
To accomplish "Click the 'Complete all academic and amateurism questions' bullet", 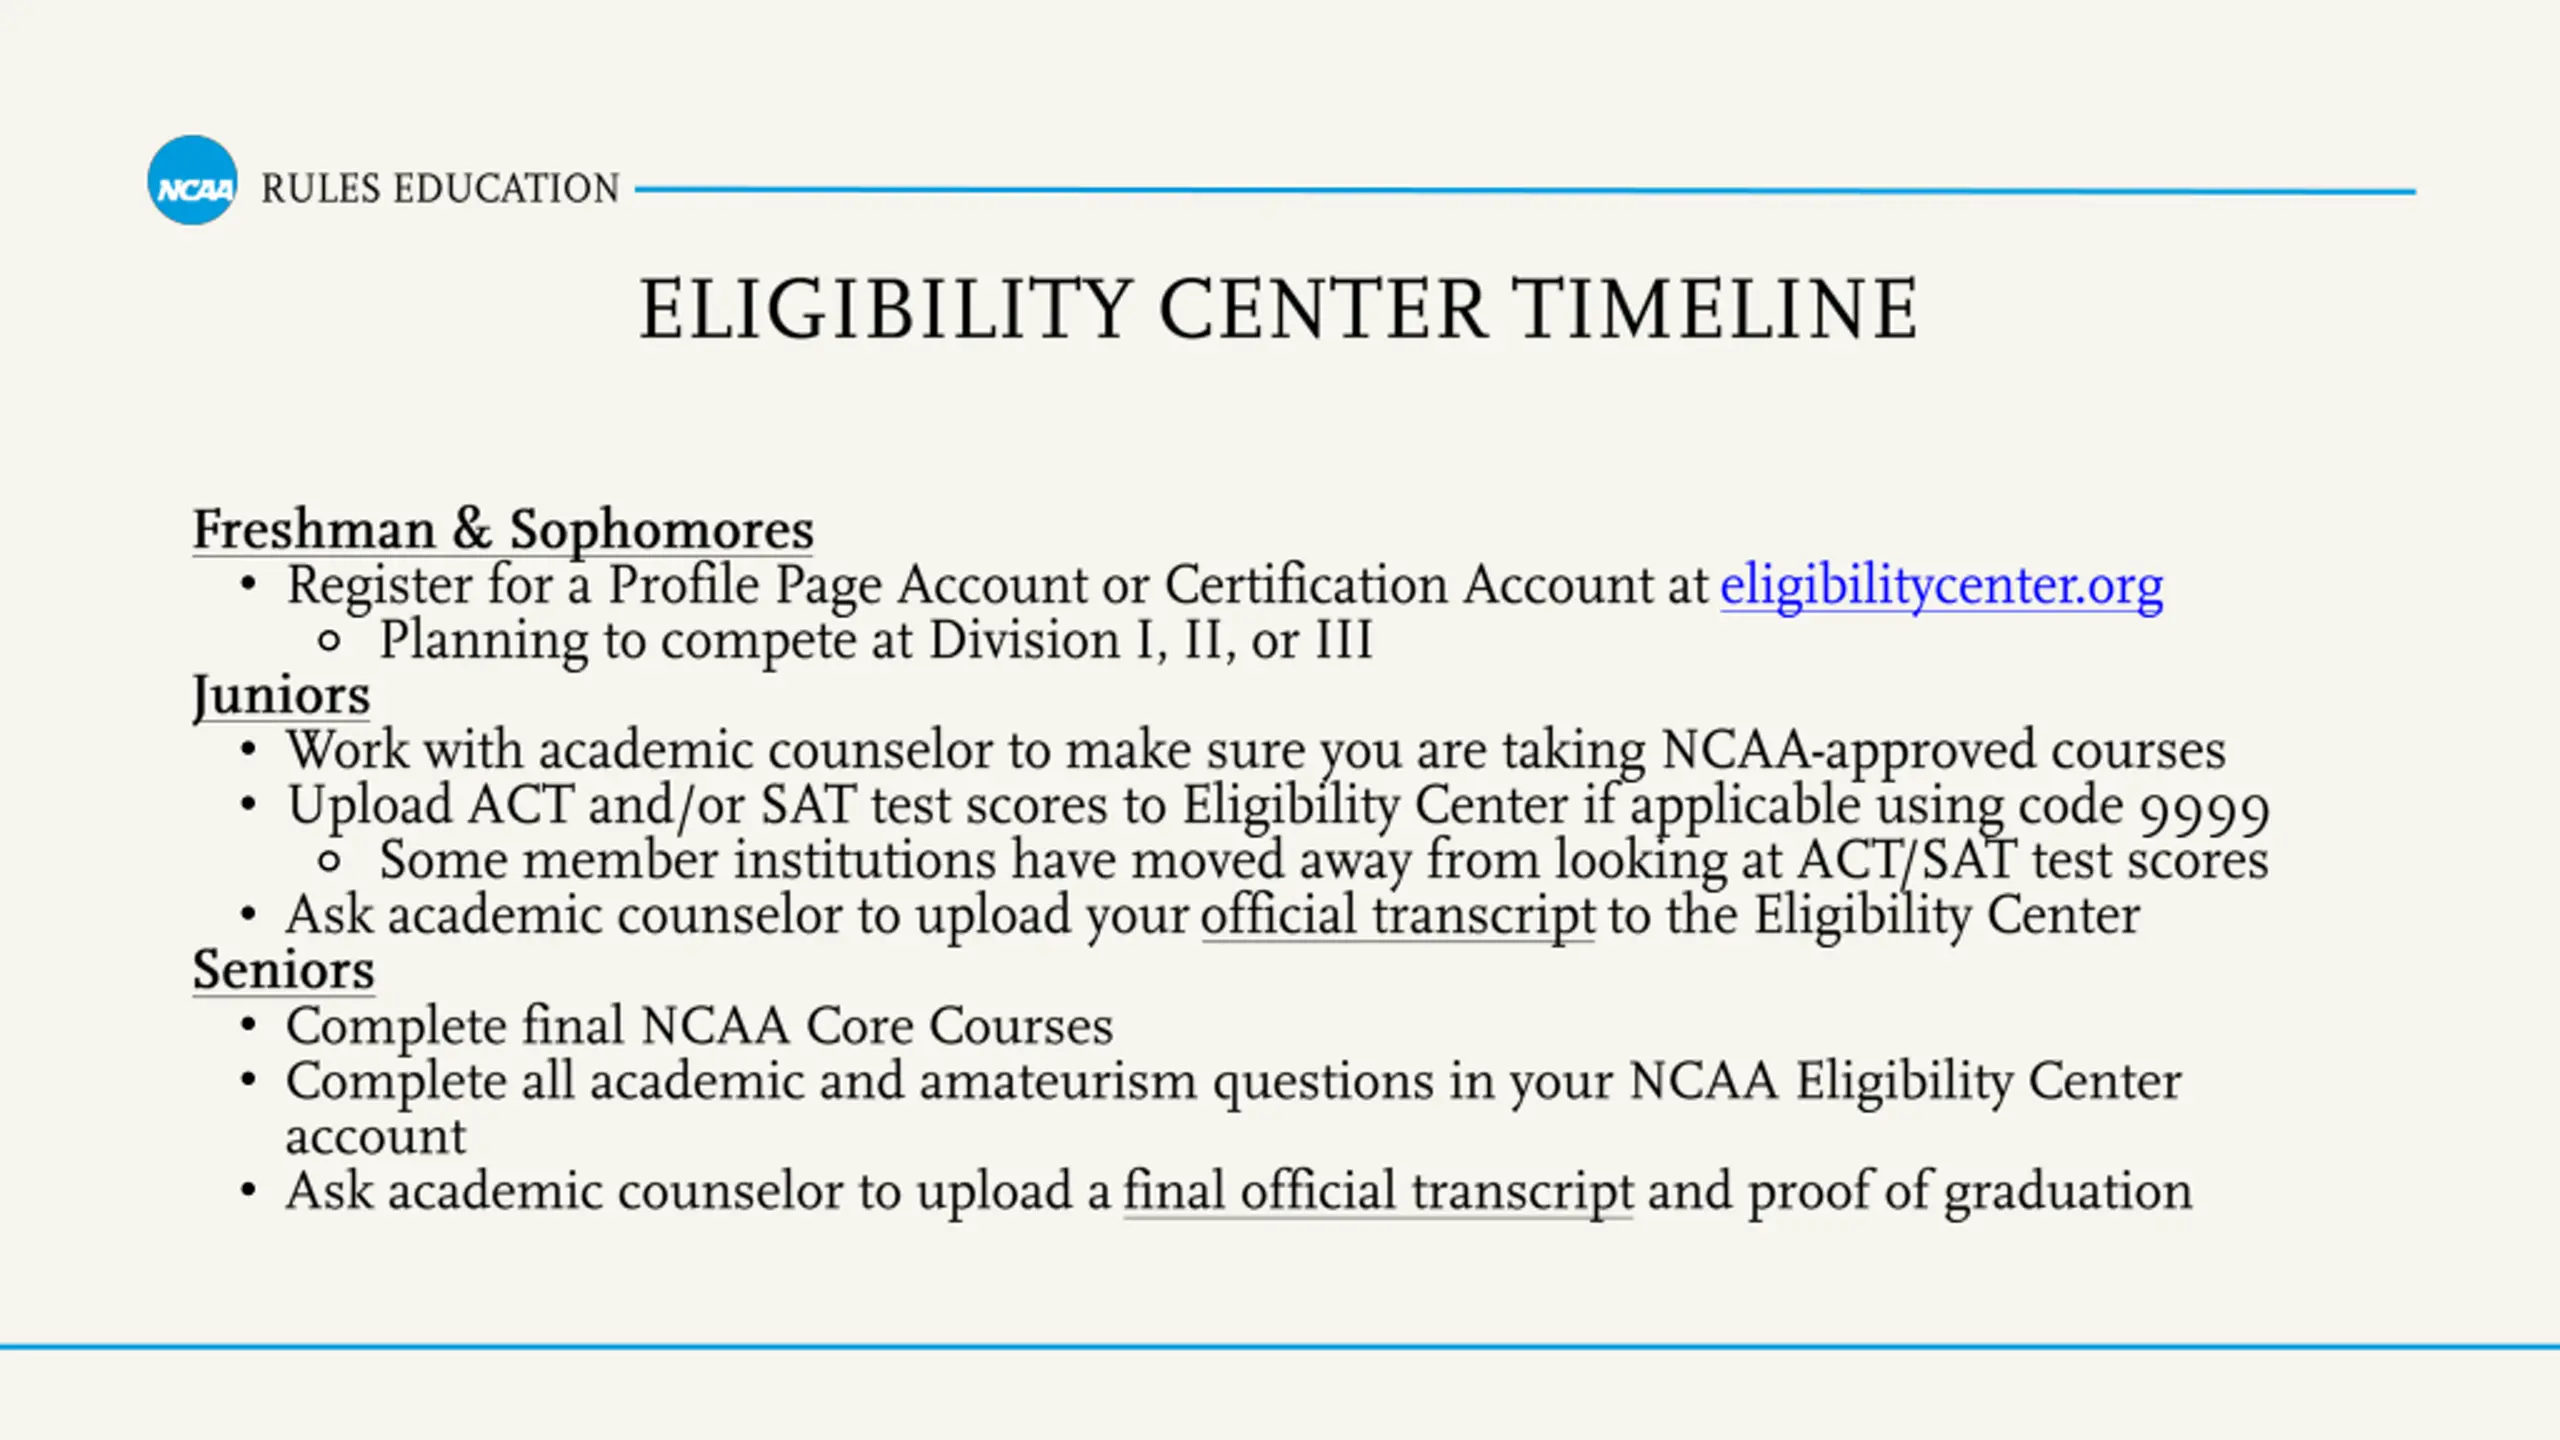I will coord(1233,1108).
